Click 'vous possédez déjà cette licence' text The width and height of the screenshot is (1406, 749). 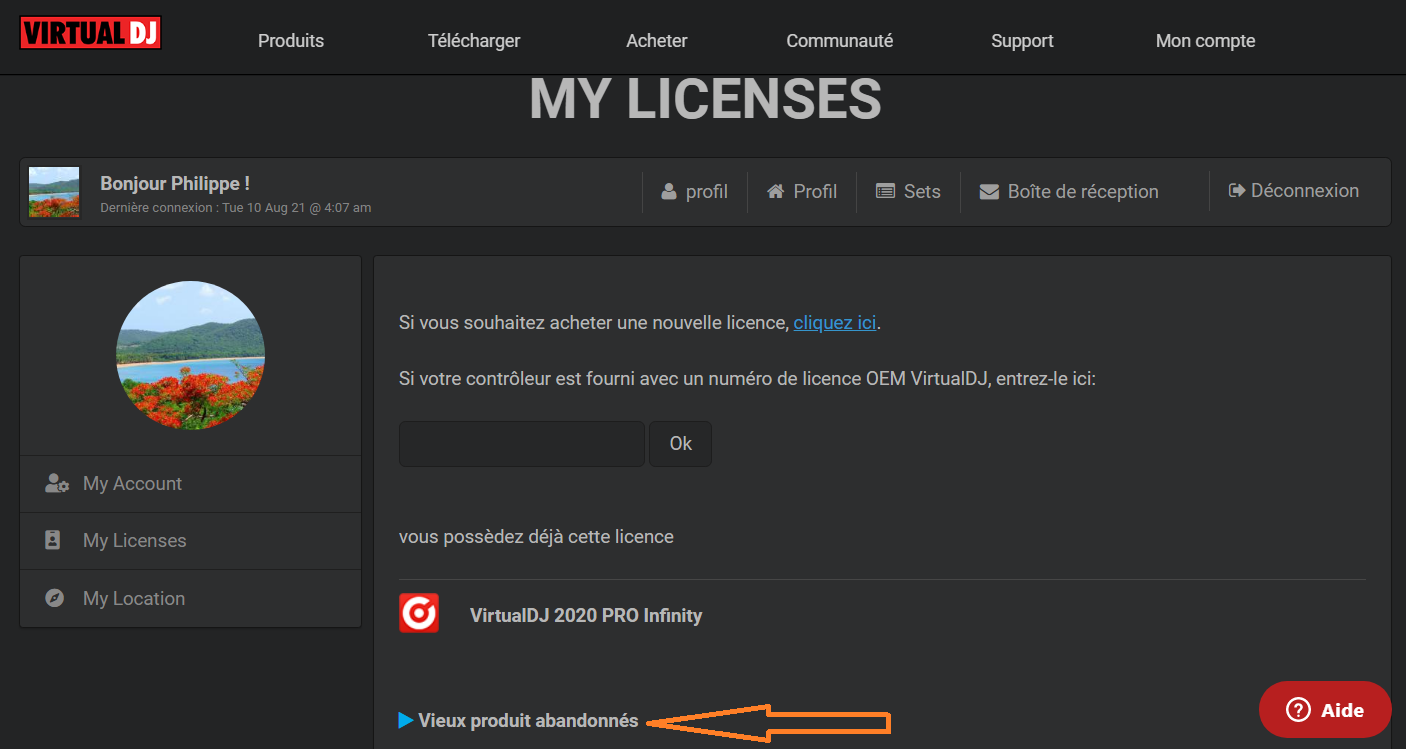pyautogui.click(x=536, y=537)
